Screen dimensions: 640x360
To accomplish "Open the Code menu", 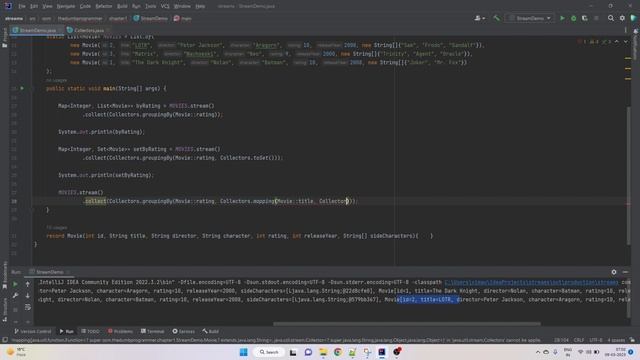I will 85,6.
